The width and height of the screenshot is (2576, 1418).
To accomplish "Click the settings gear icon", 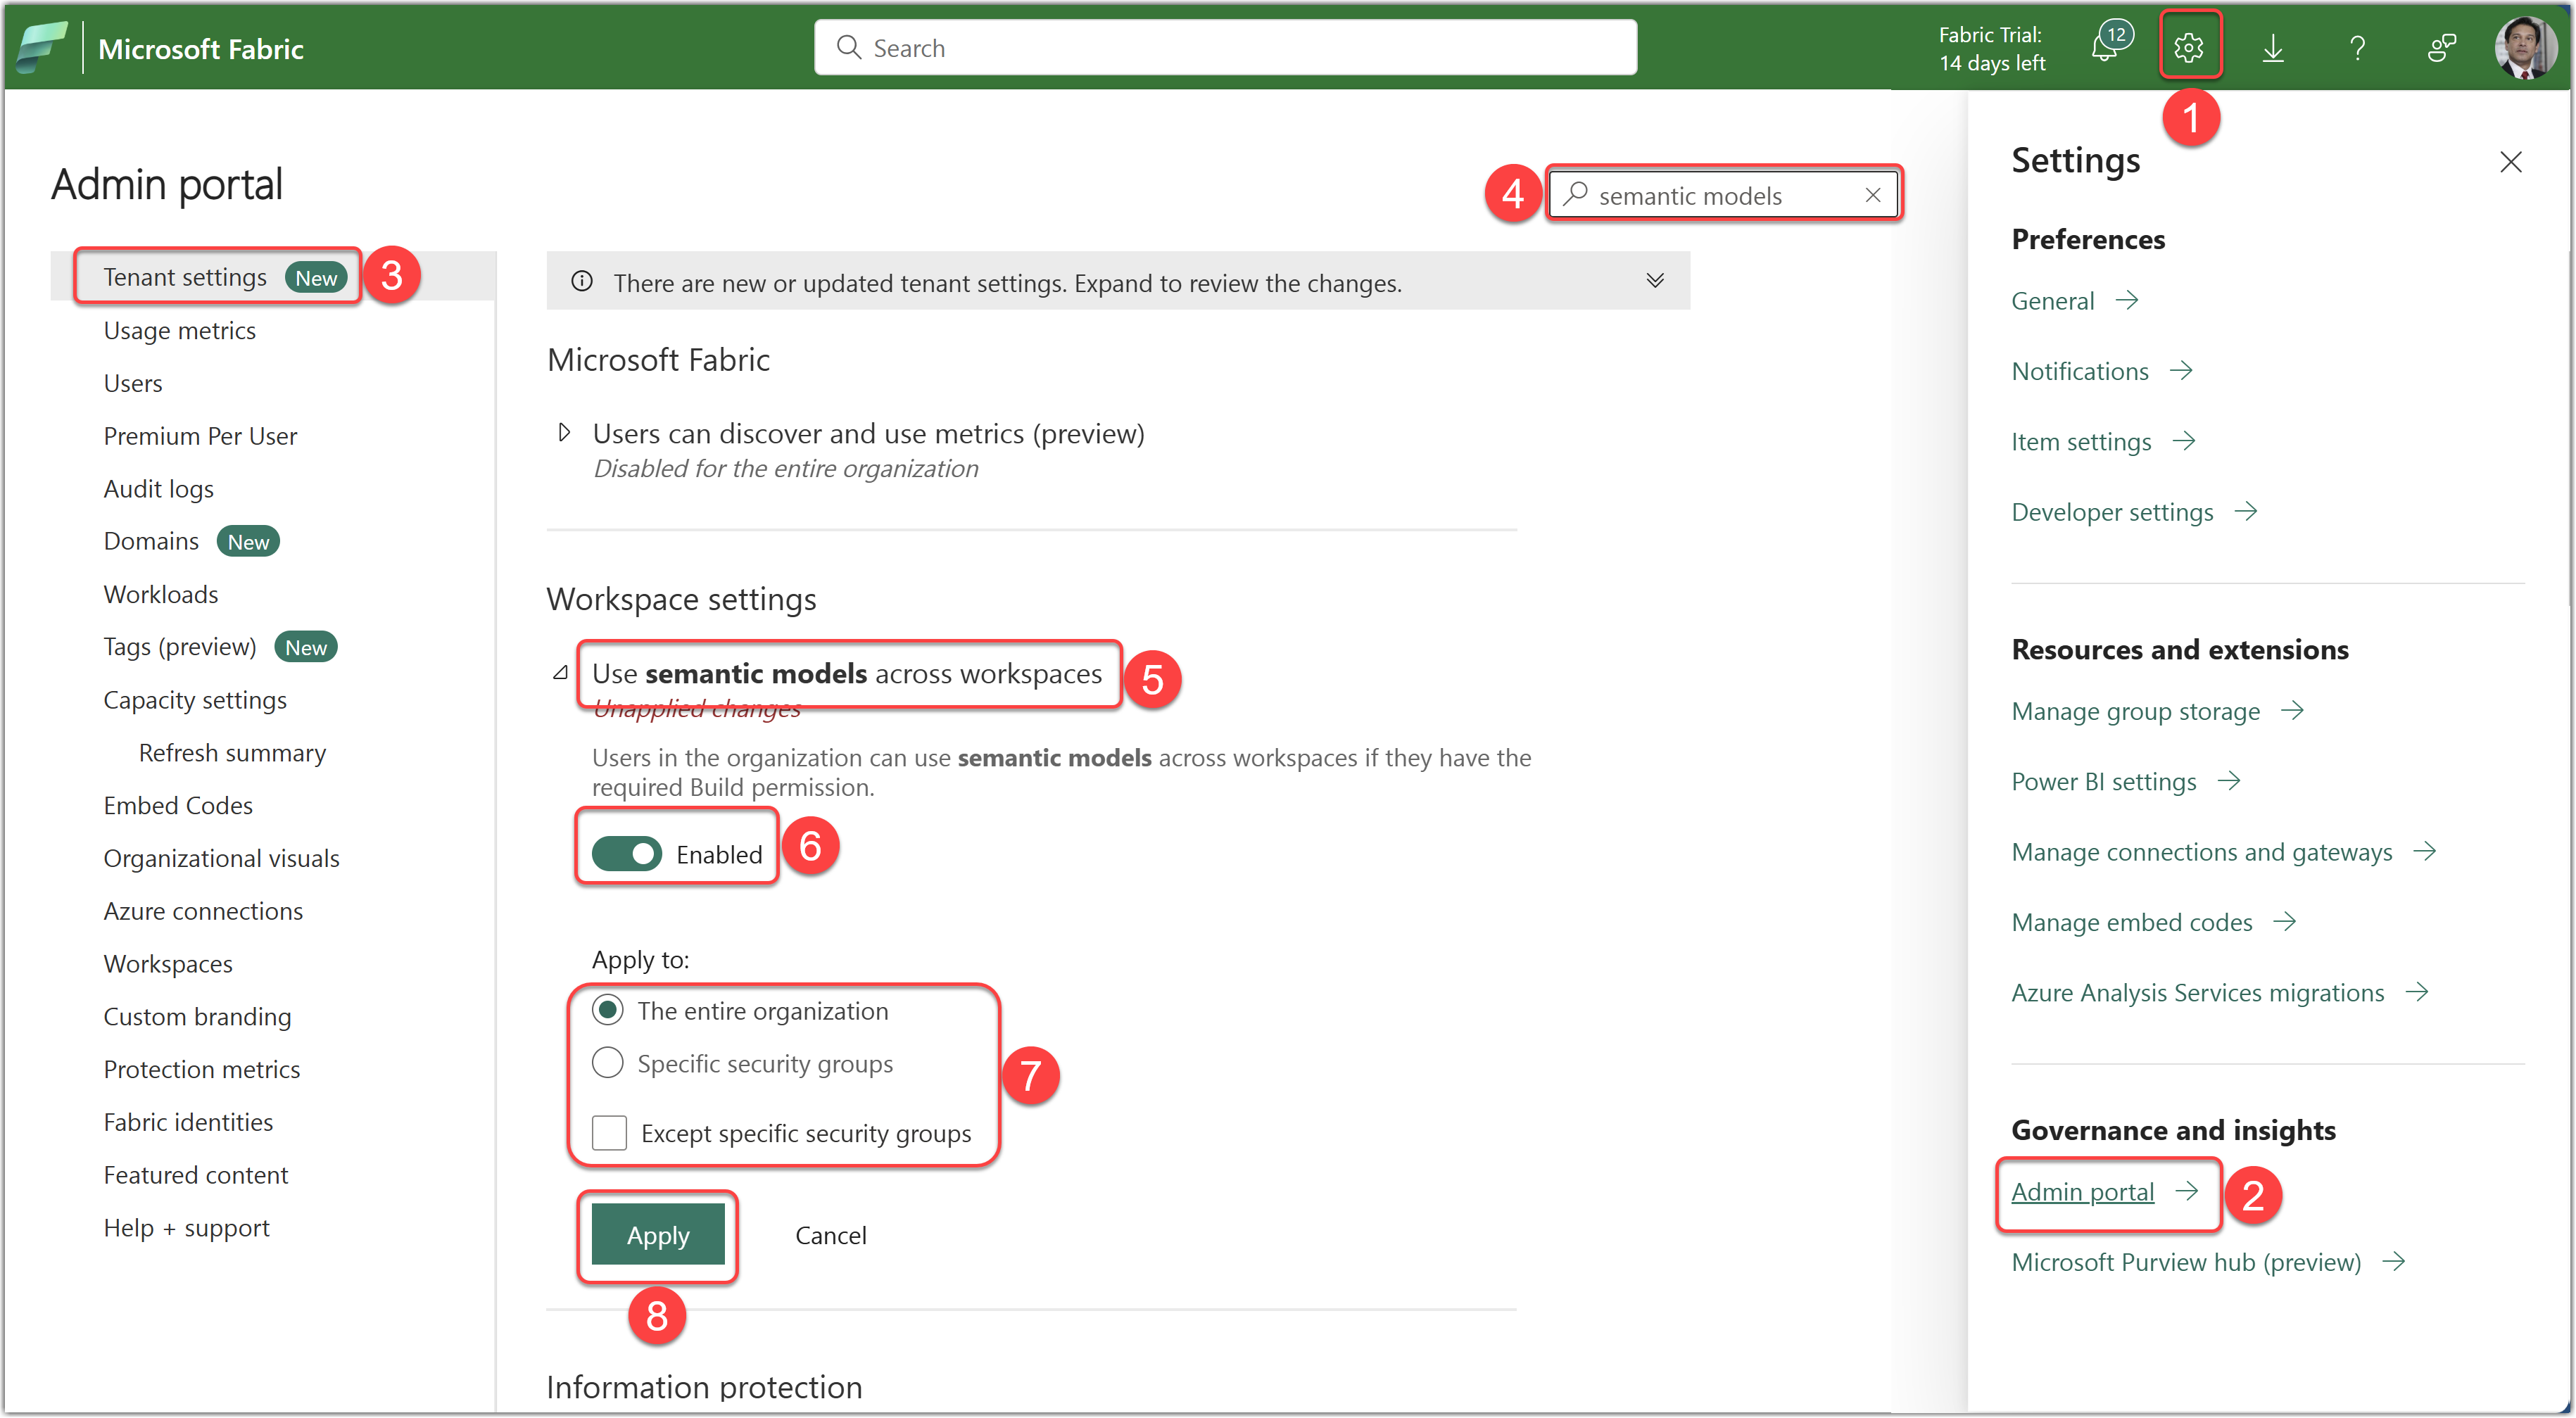I will point(2189,47).
